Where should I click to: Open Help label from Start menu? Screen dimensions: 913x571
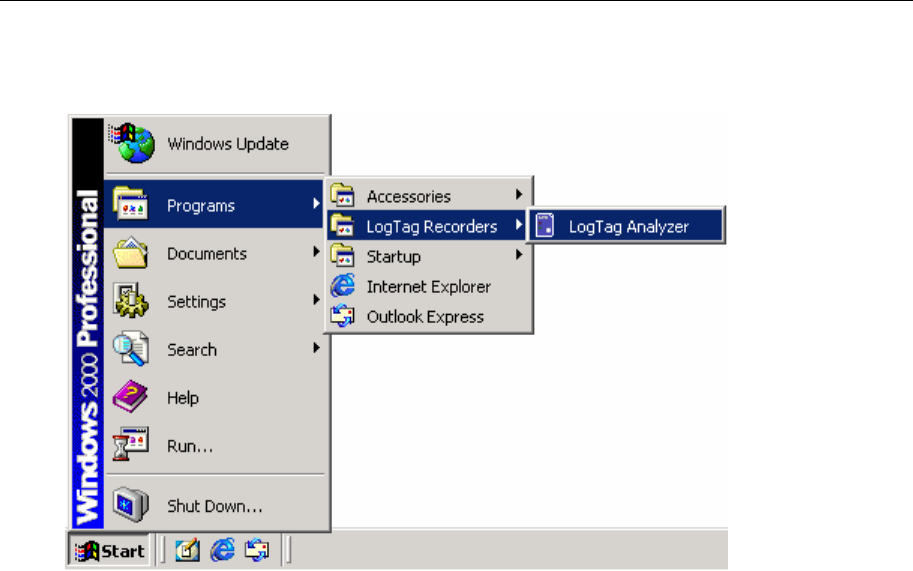click(183, 398)
